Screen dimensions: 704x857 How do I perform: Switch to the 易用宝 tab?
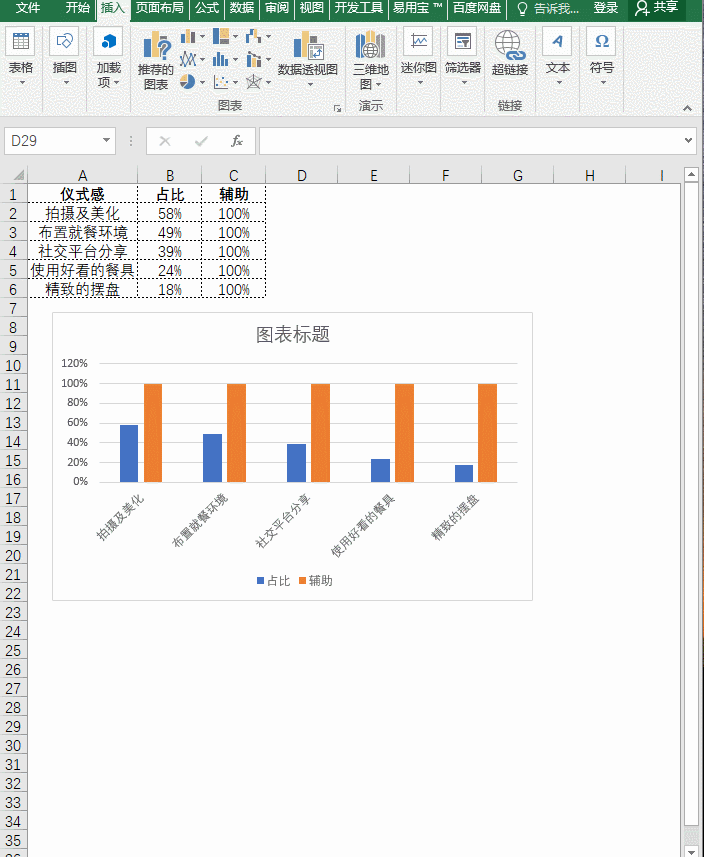coord(418,8)
